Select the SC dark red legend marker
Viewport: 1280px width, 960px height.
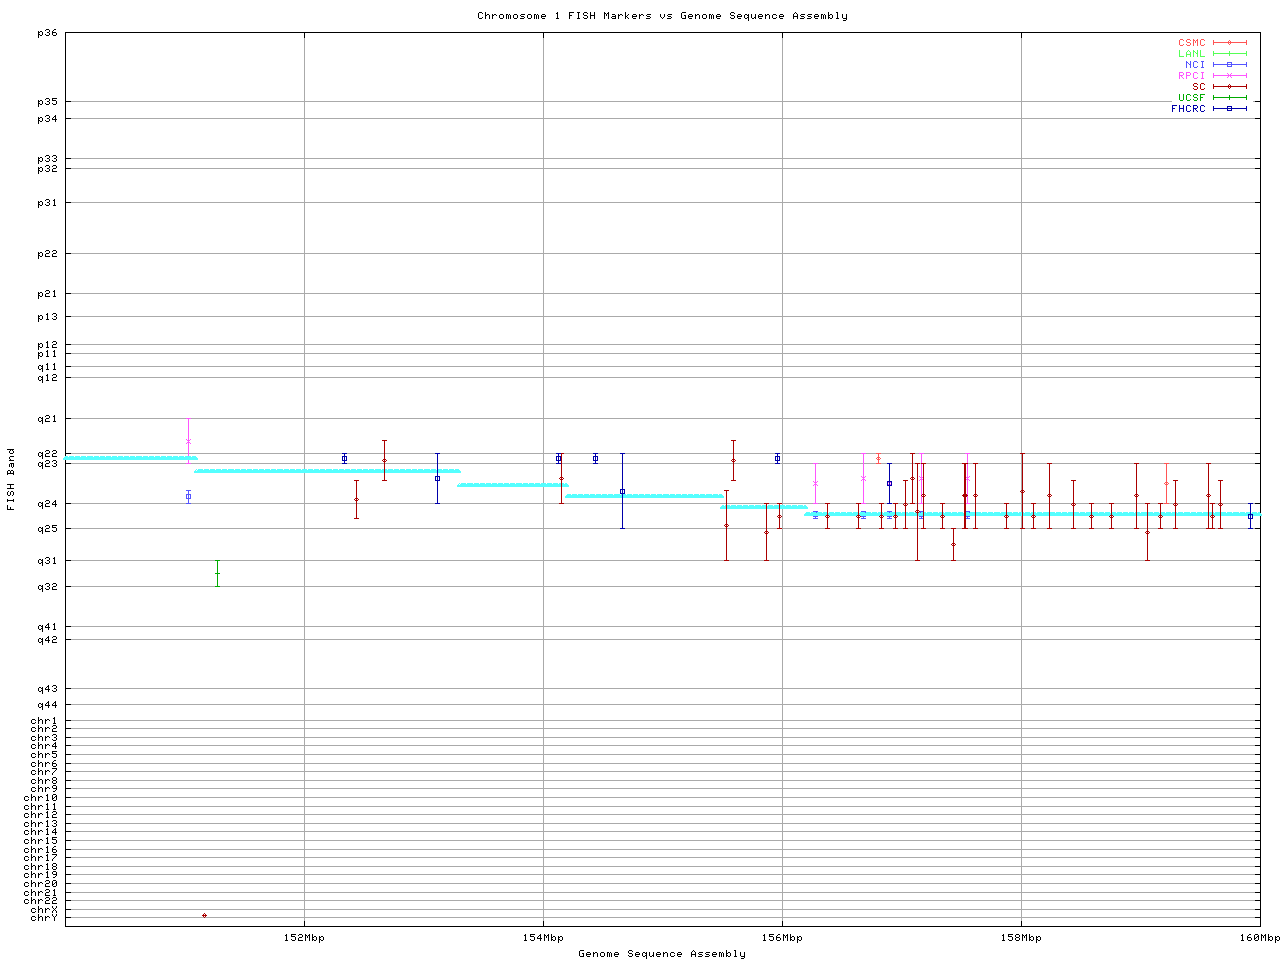coord(1229,87)
